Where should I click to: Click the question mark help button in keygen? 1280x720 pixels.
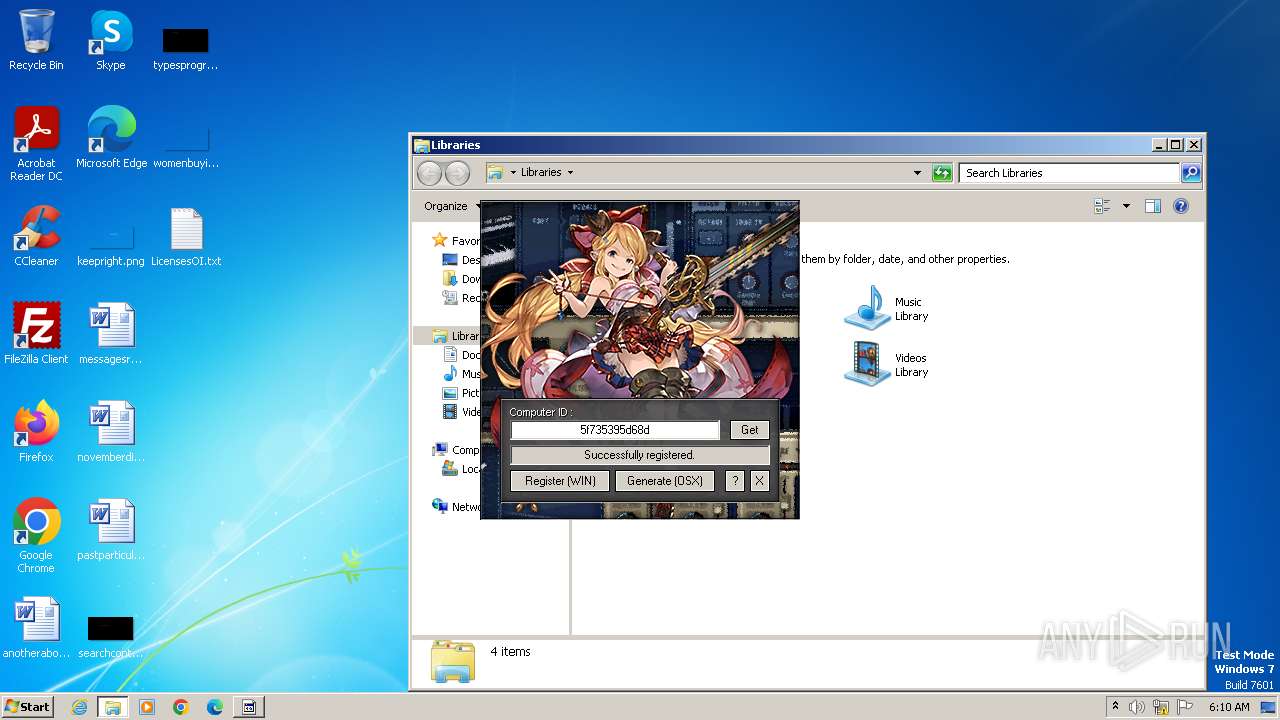735,481
